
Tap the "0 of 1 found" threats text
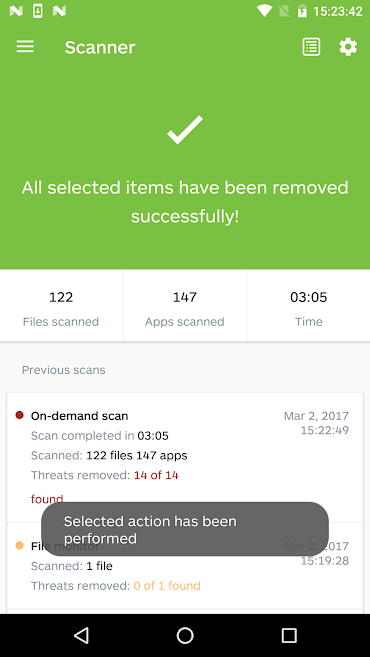167,585
